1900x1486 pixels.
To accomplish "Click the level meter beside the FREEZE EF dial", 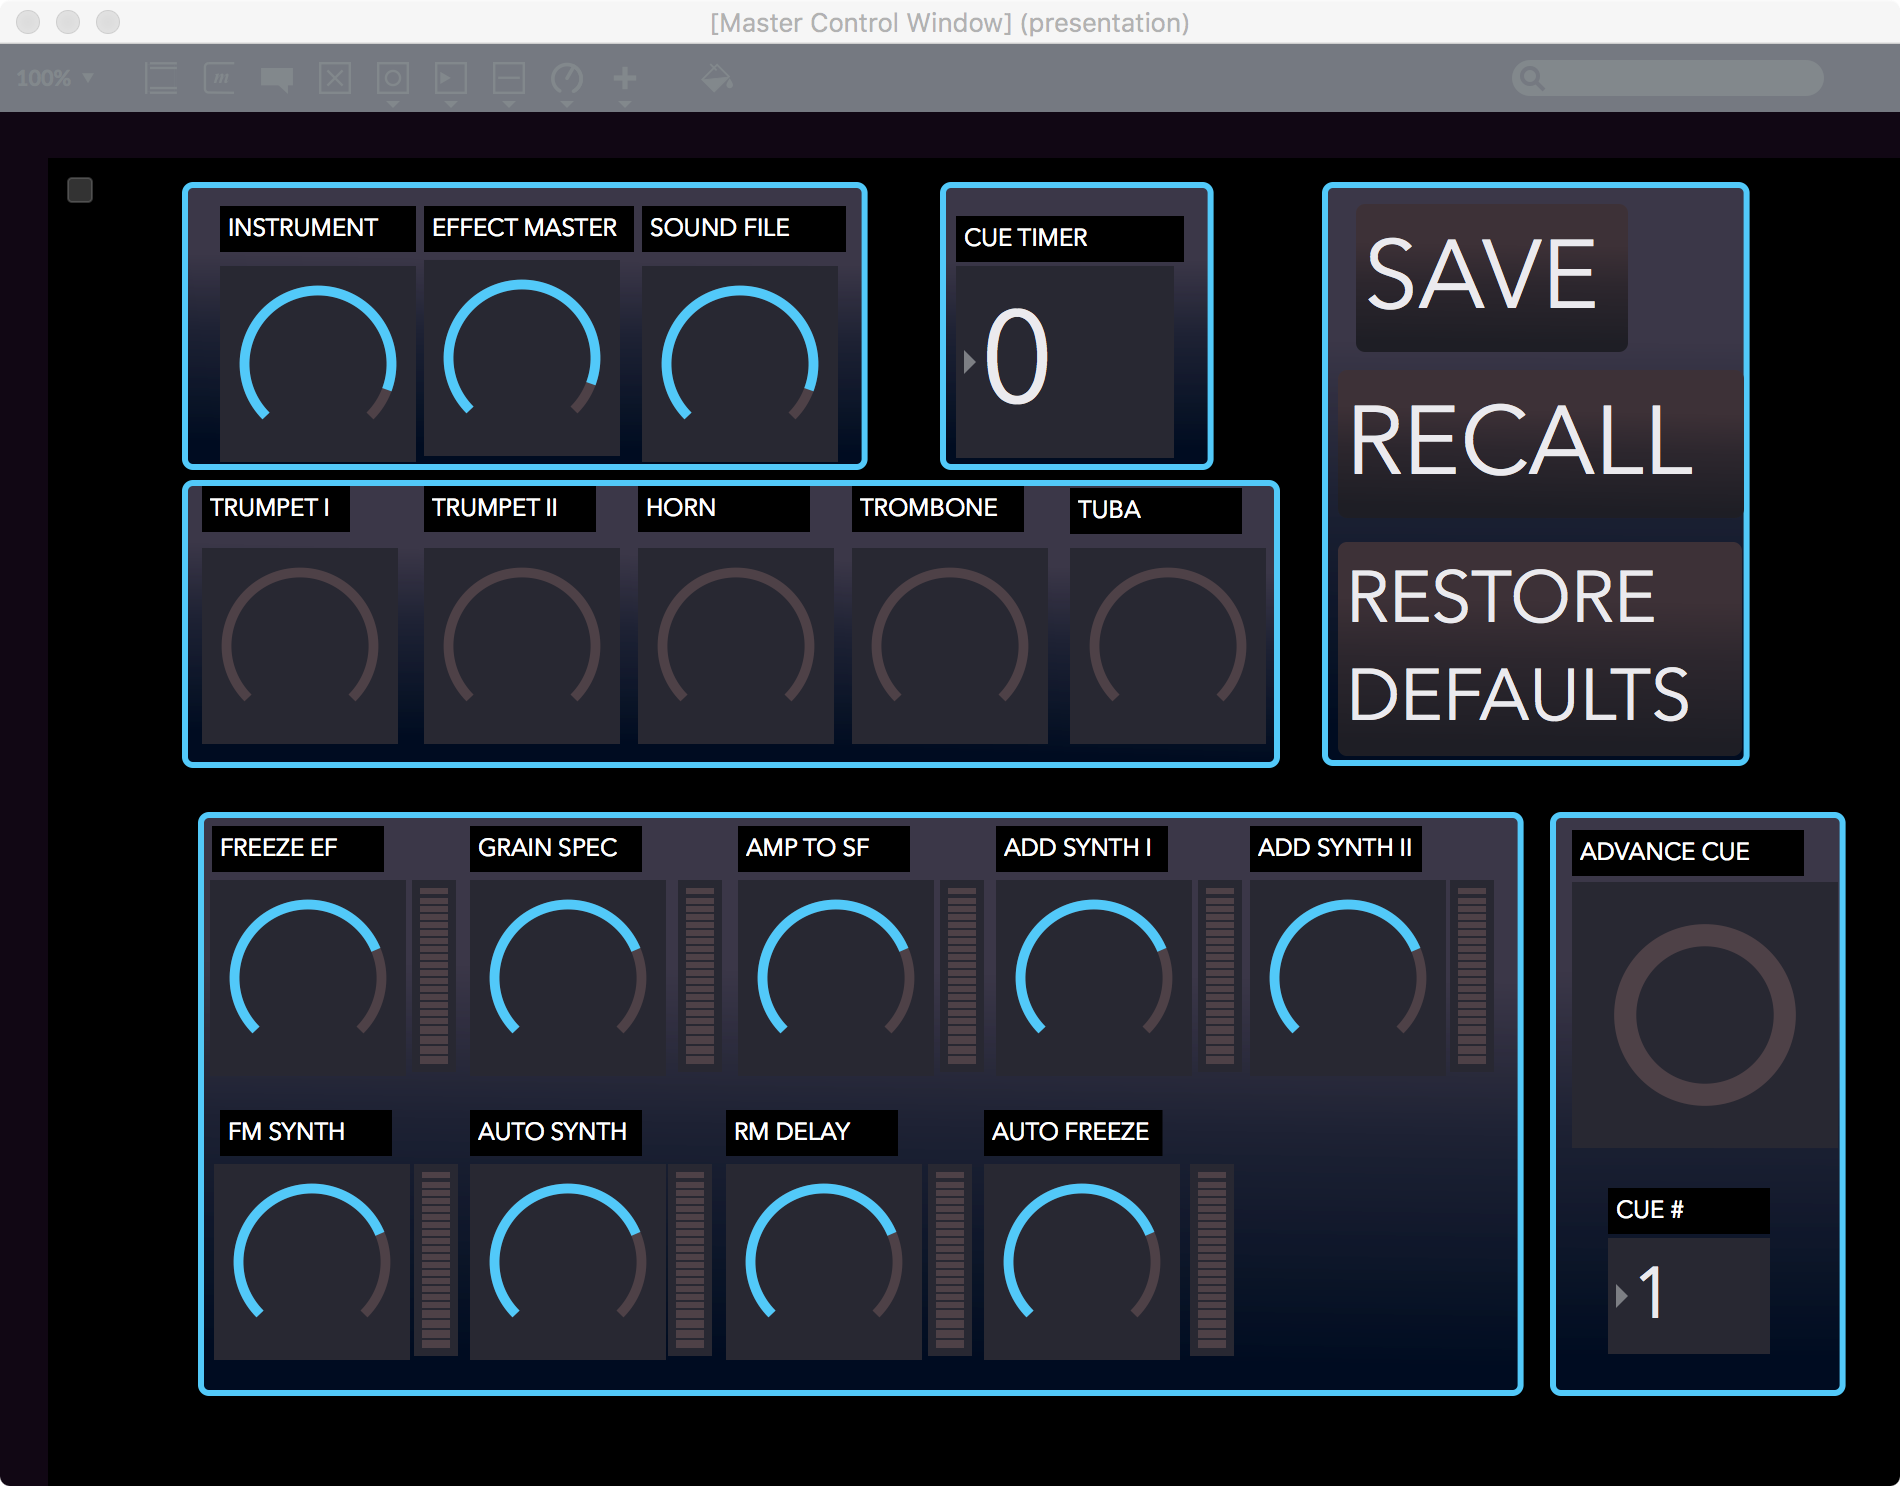I will pos(434,976).
